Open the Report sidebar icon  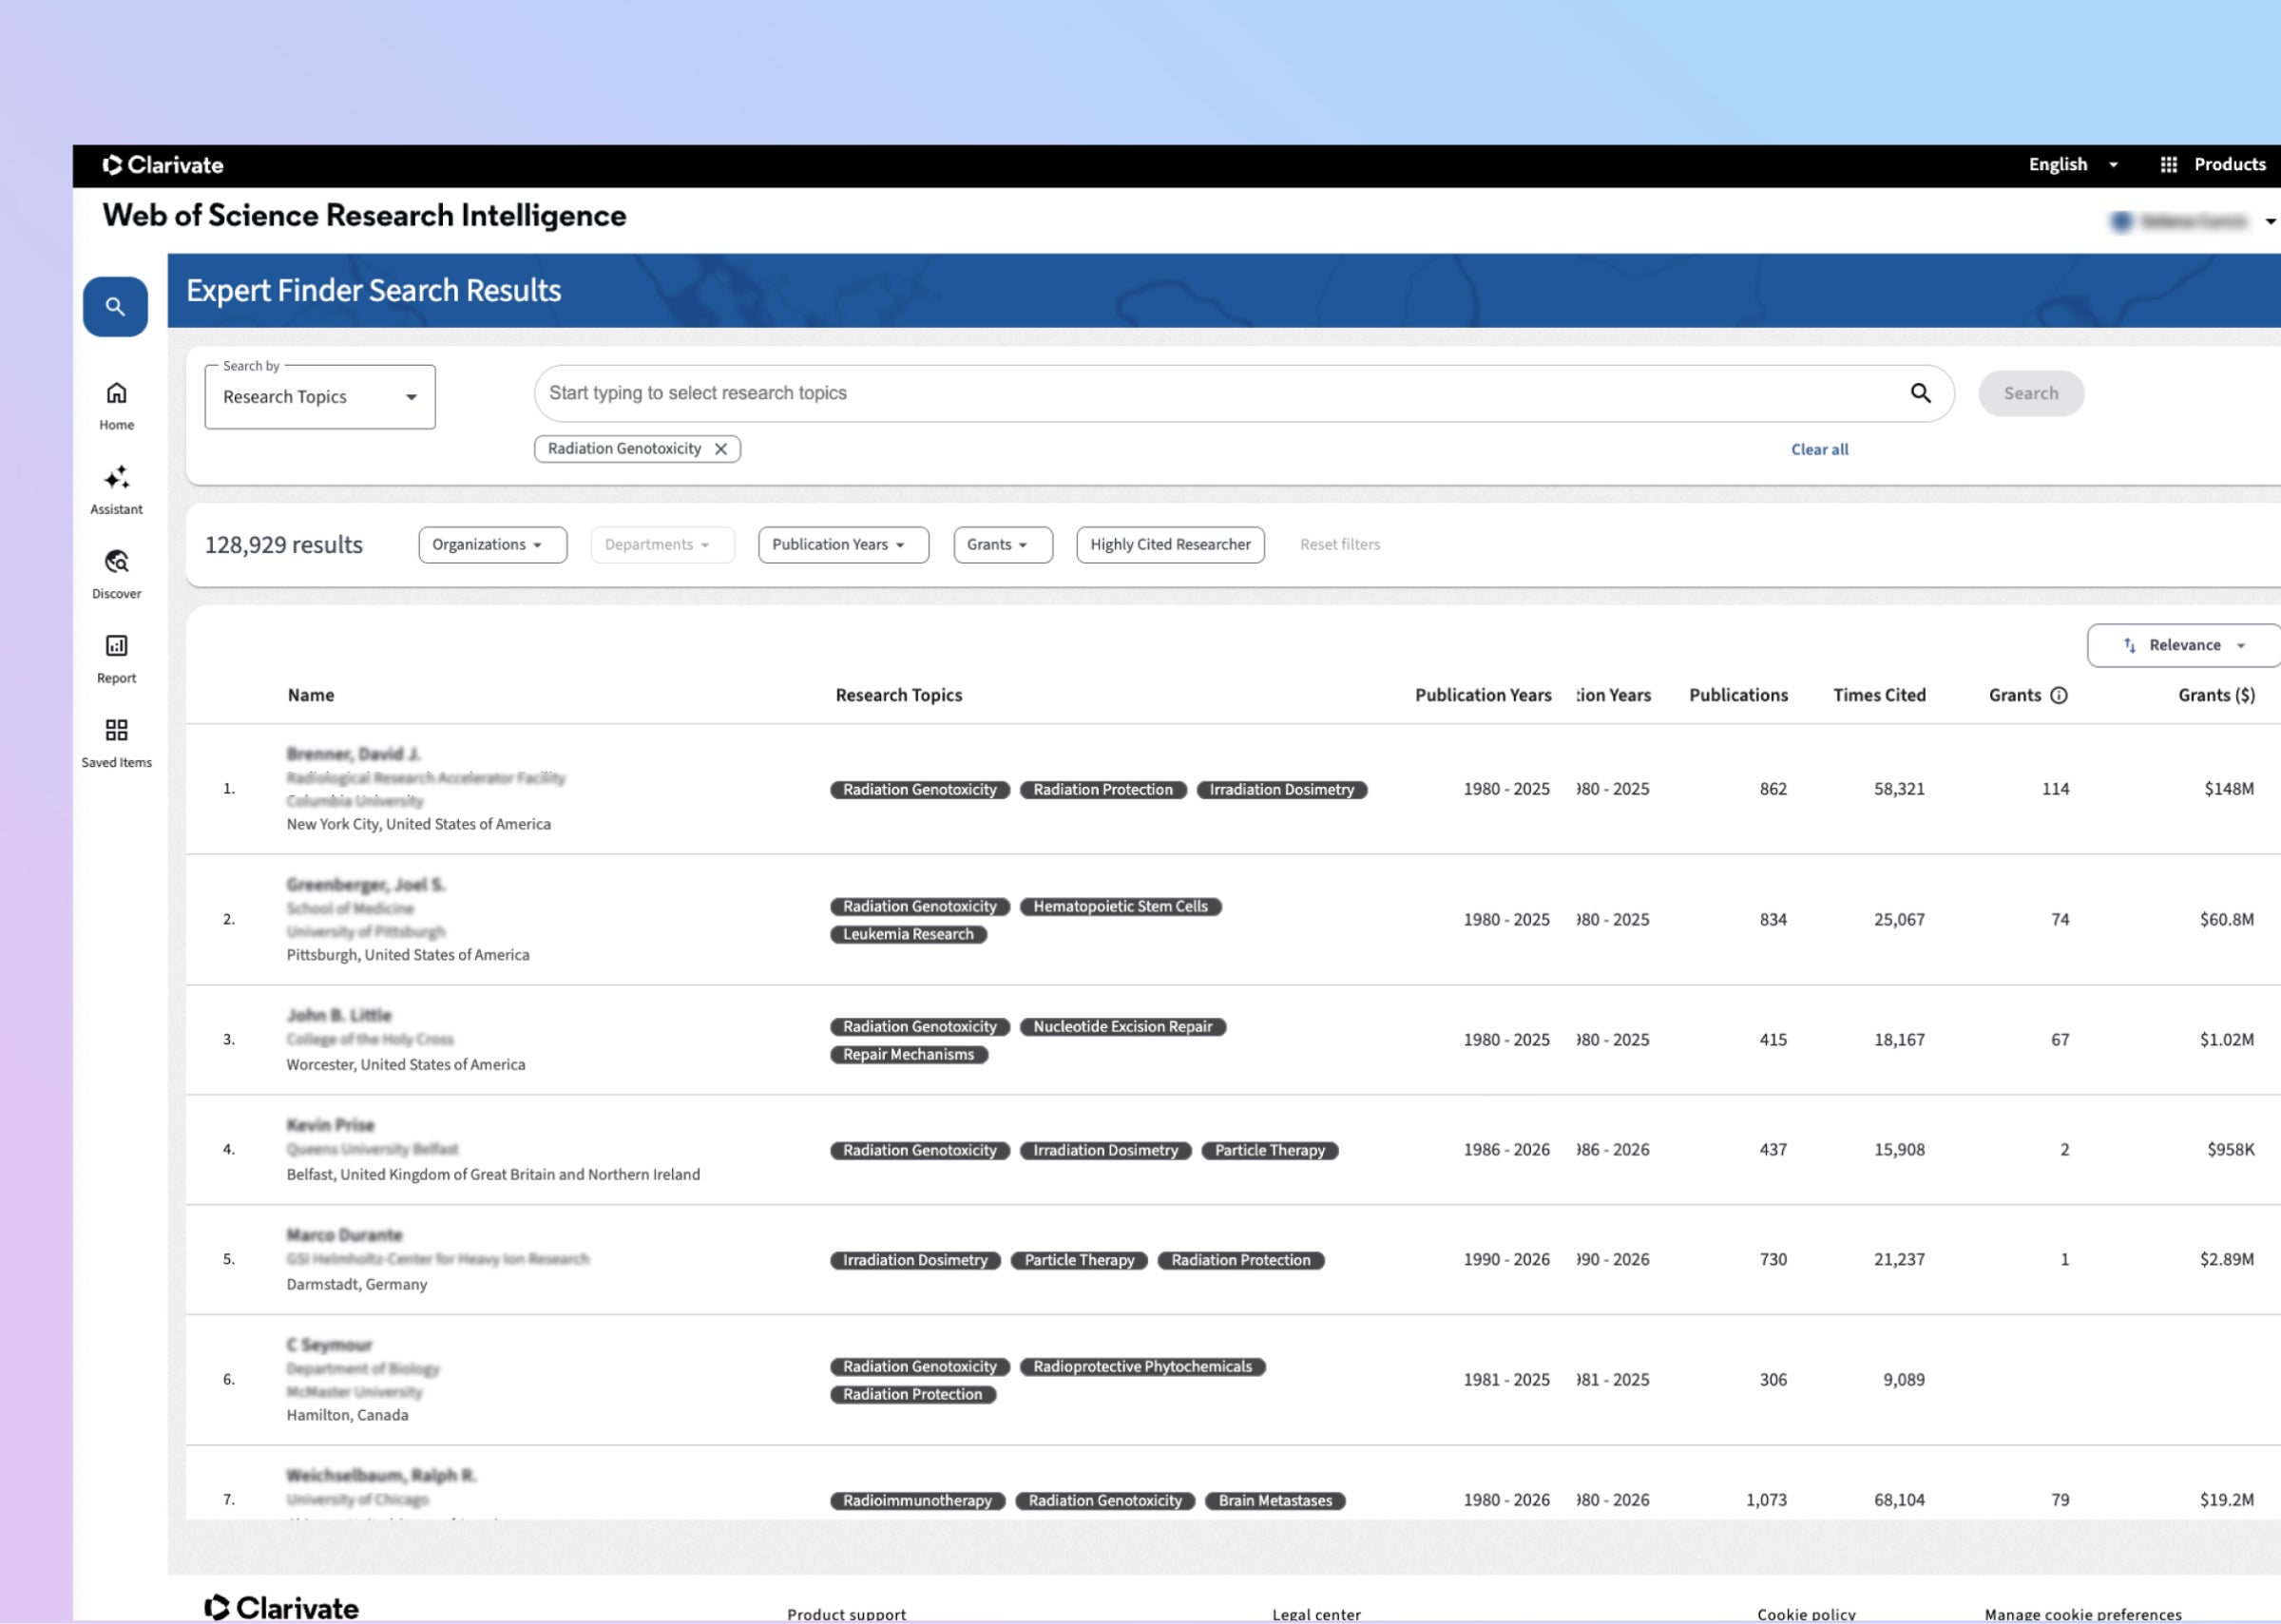116,646
